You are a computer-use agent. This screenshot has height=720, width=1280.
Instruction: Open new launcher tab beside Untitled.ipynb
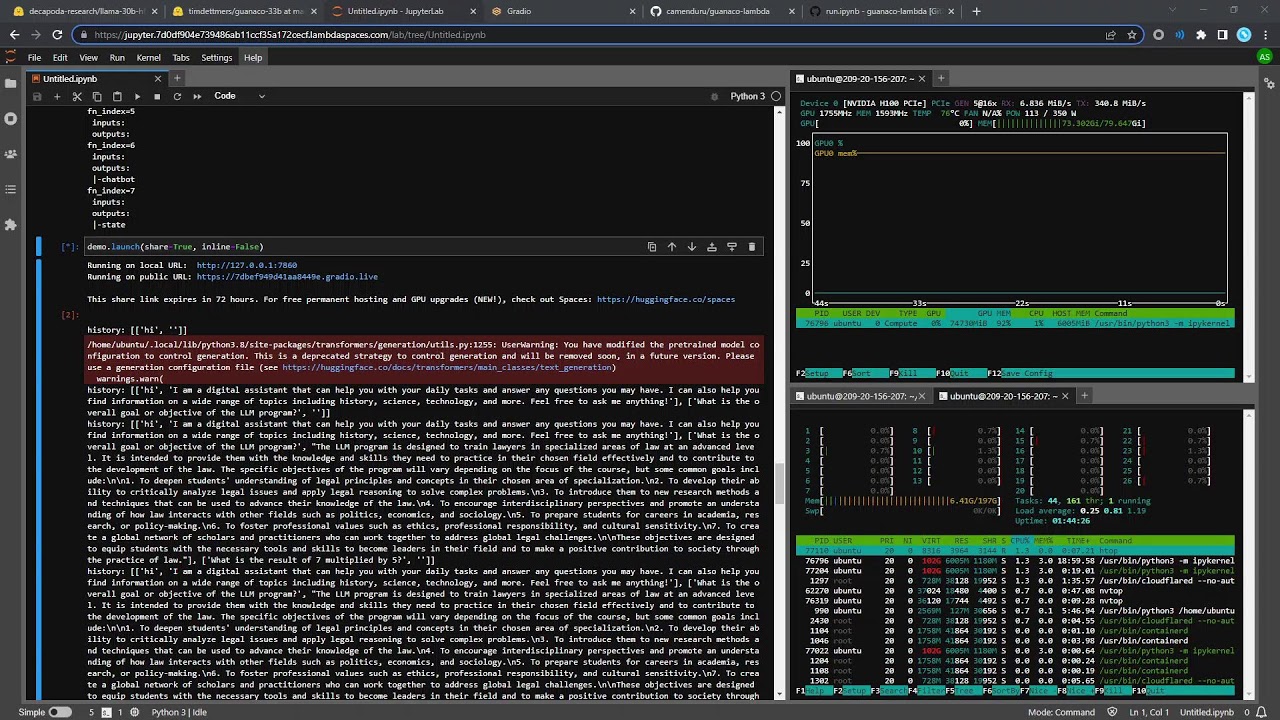click(x=177, y=78)
